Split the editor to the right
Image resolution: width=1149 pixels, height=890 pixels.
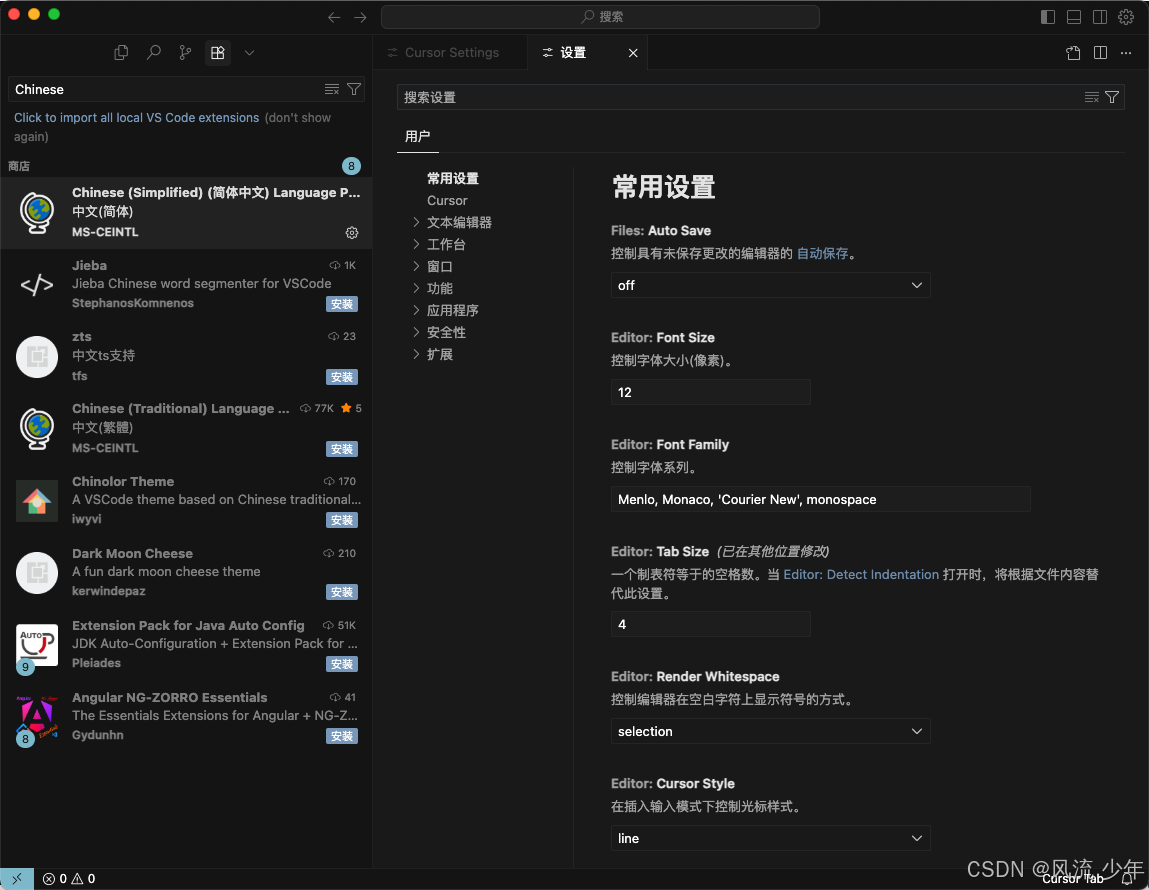tap(1100, 53)
